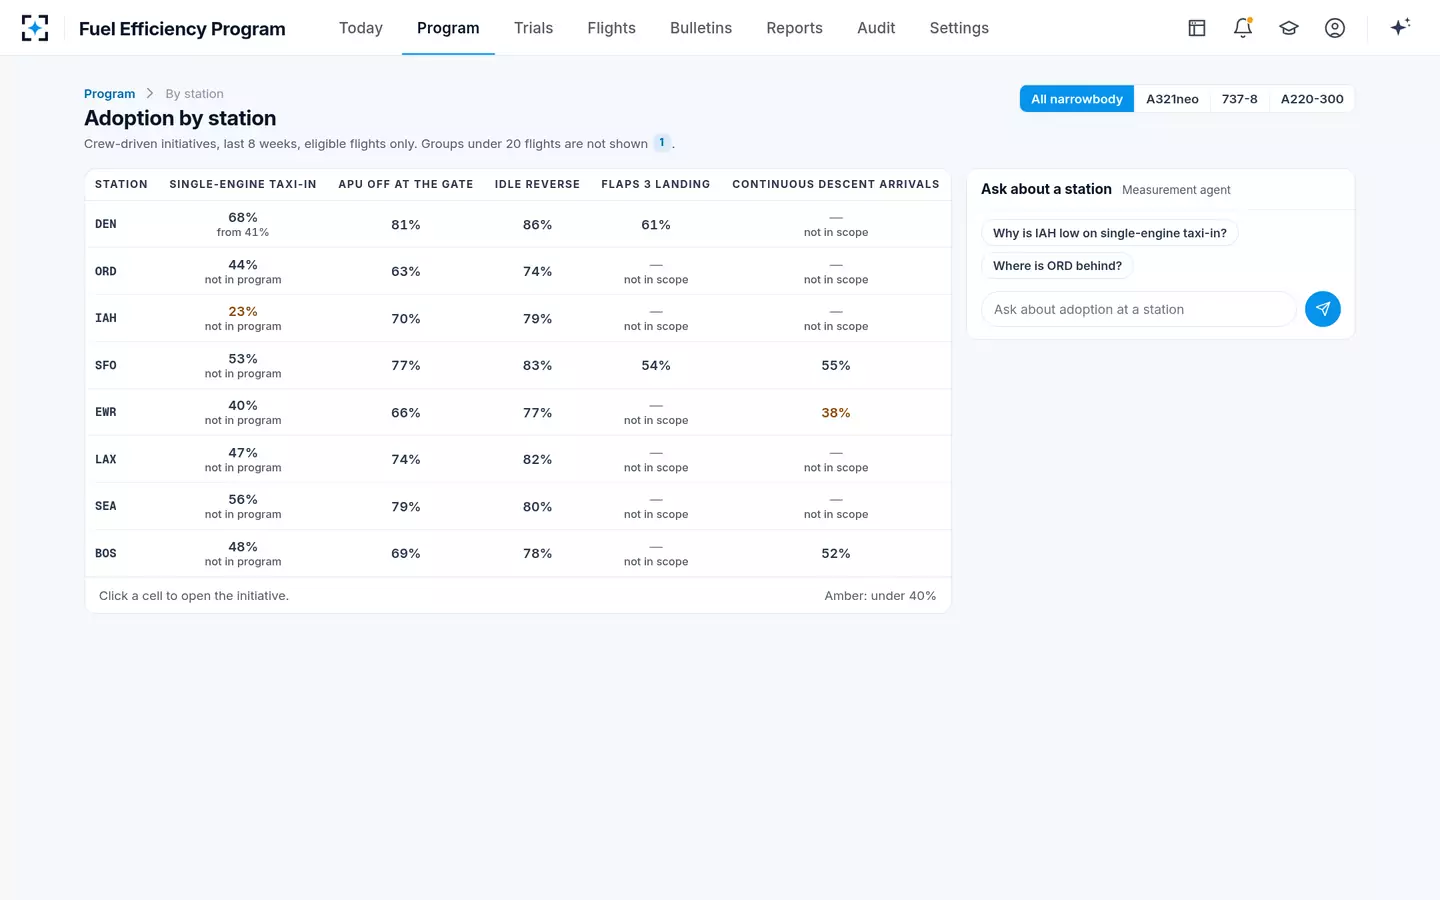
Task: Open IAH single-engine taxi-in 23% cell
Action: click(243, 318)
